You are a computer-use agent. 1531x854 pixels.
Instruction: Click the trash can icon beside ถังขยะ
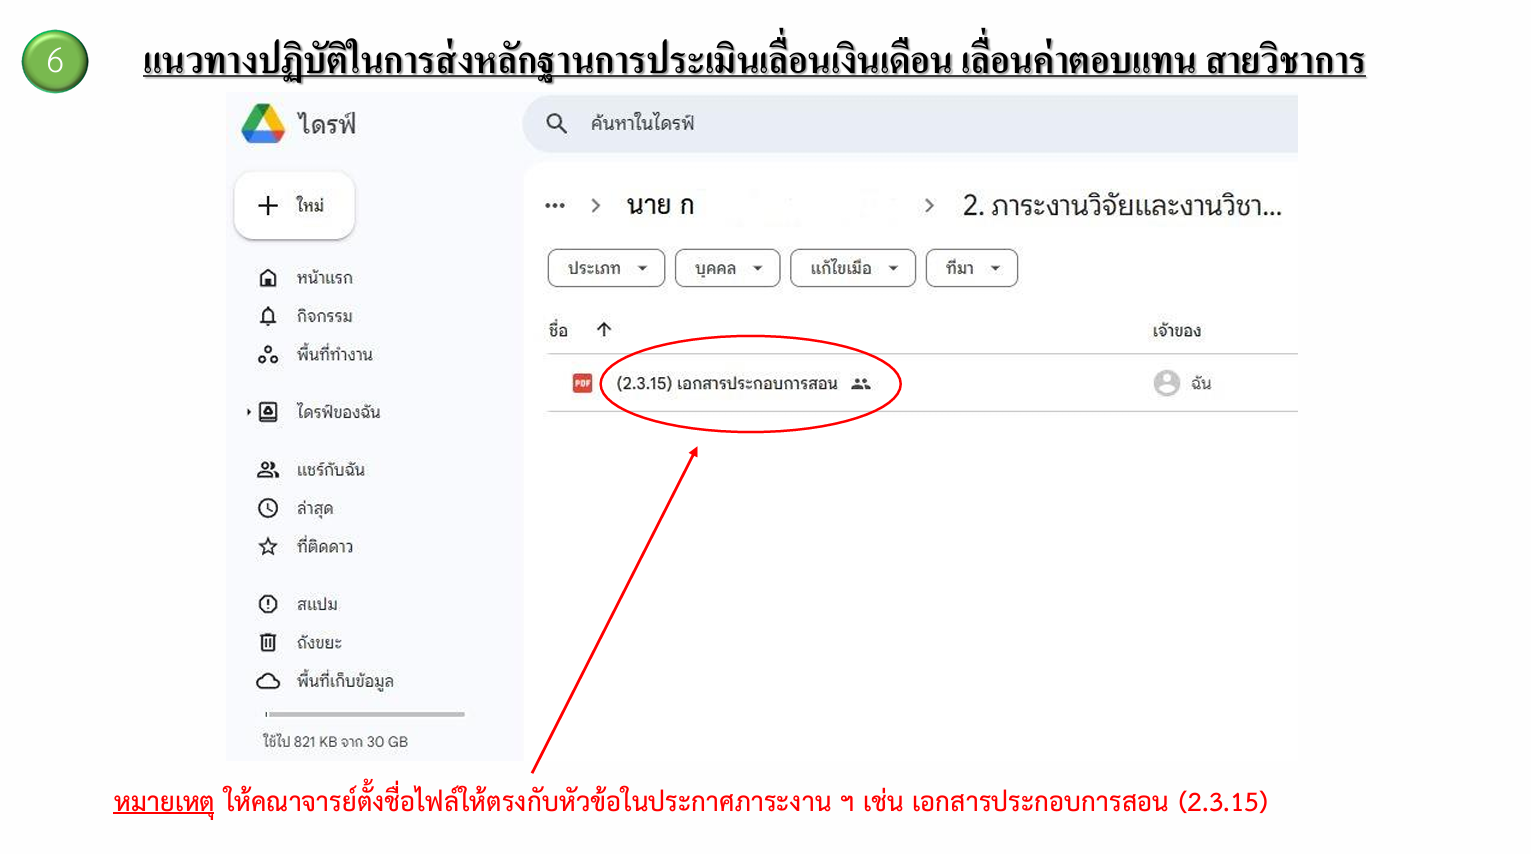[x=268, y=642]
